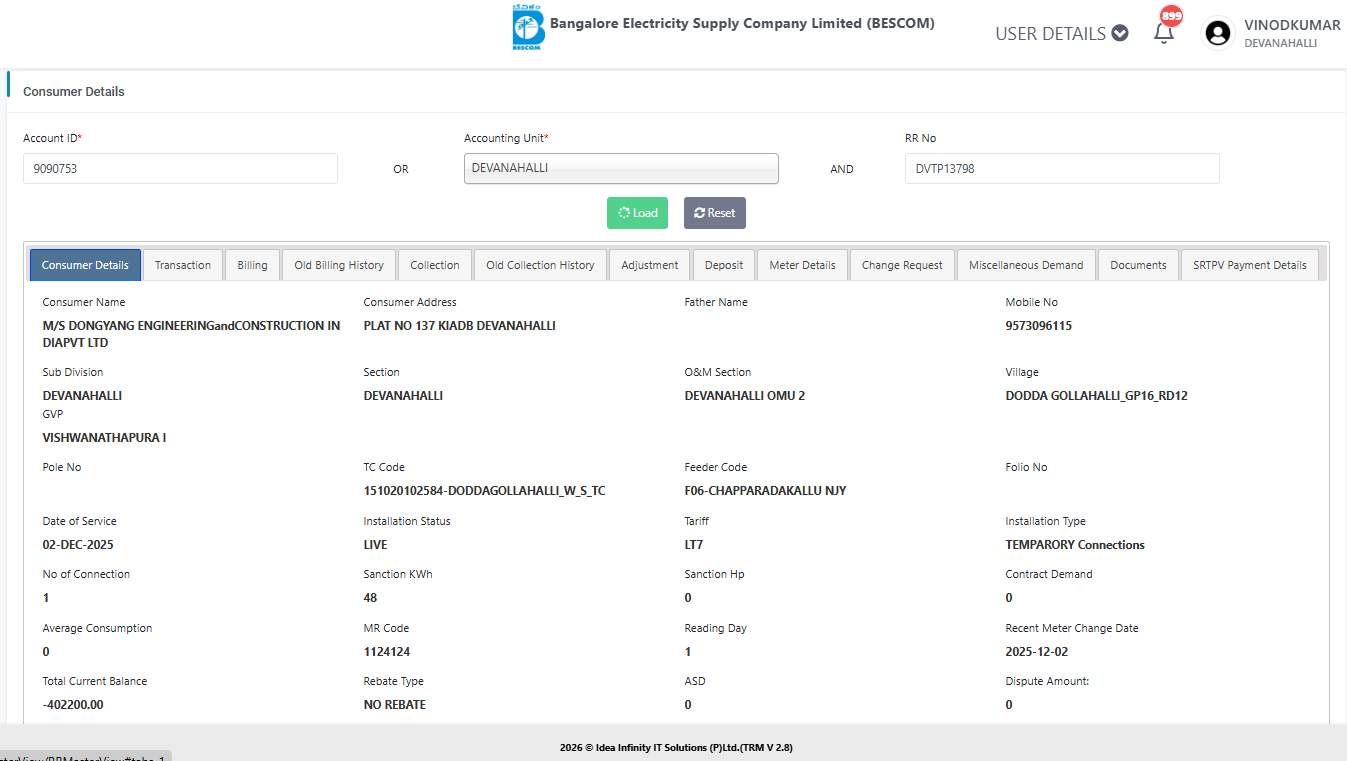The width and height of the screenshot is (1347, 761).
Task: Switch to the Transaction tab
Action: (183, 265)
